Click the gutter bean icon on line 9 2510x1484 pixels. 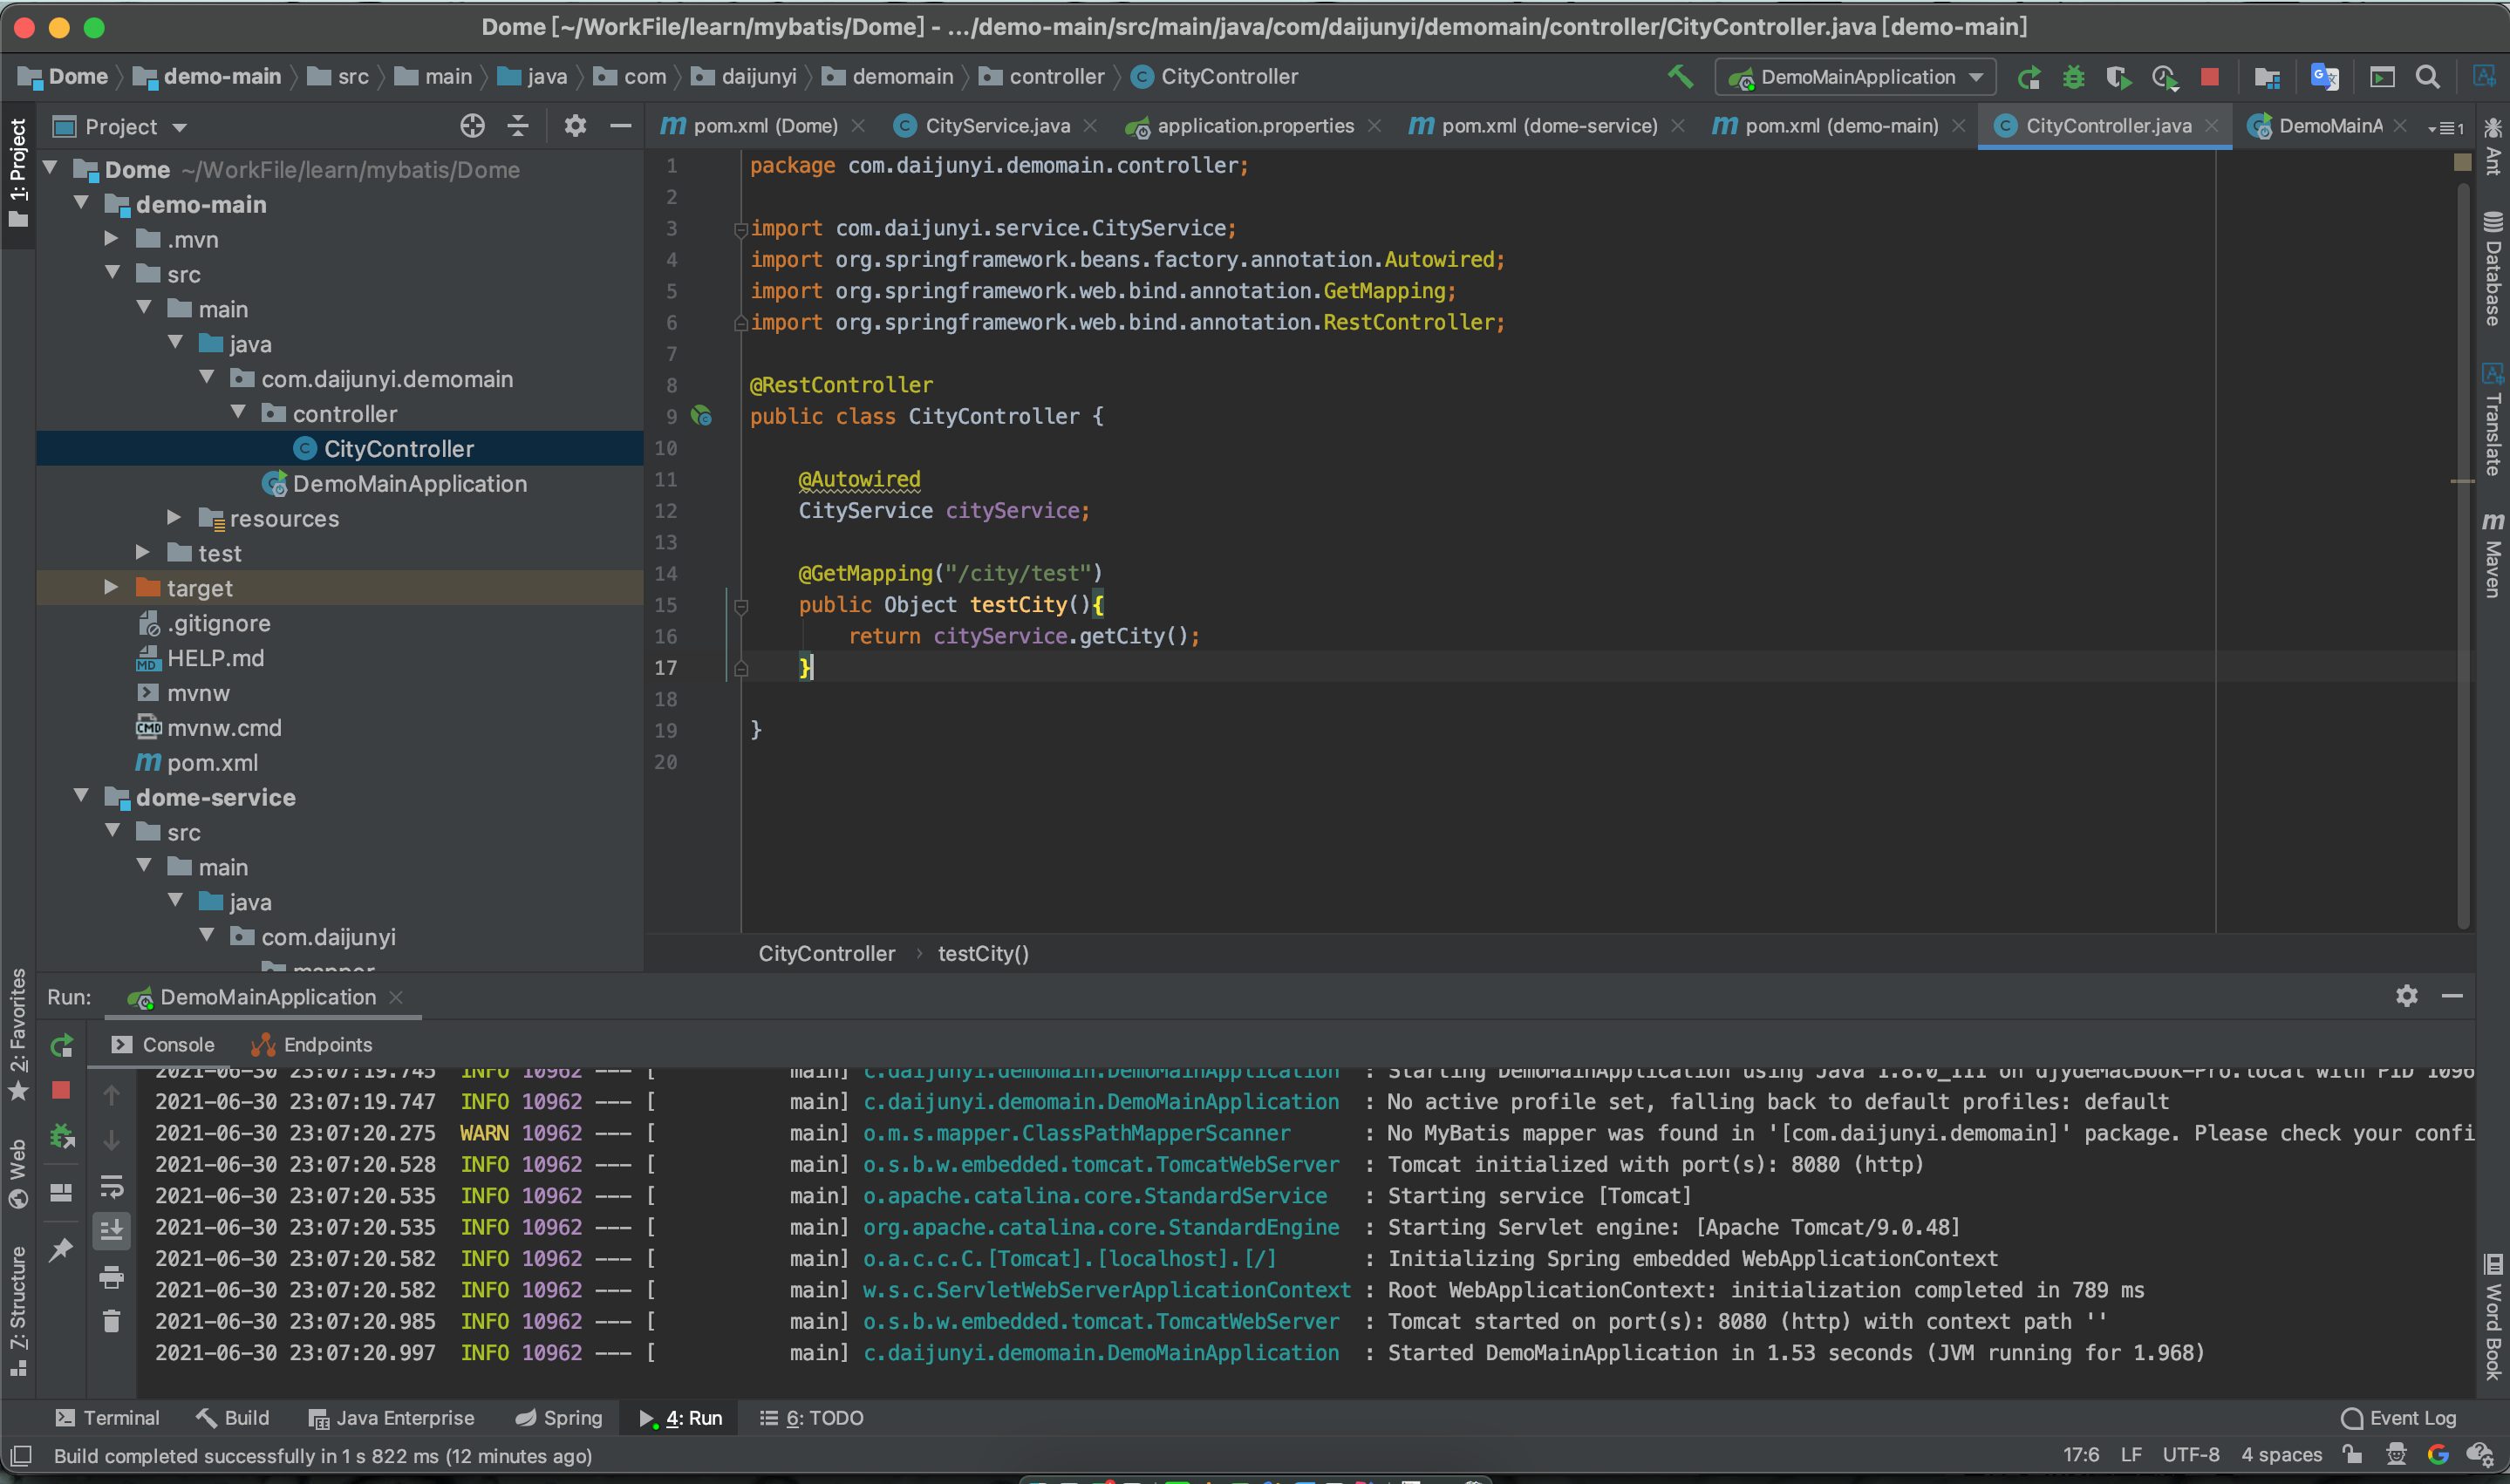[x=702, y=416]
